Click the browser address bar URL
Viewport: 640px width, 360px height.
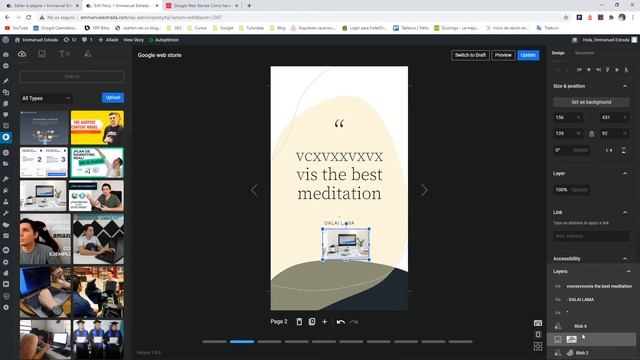(151, 18)
